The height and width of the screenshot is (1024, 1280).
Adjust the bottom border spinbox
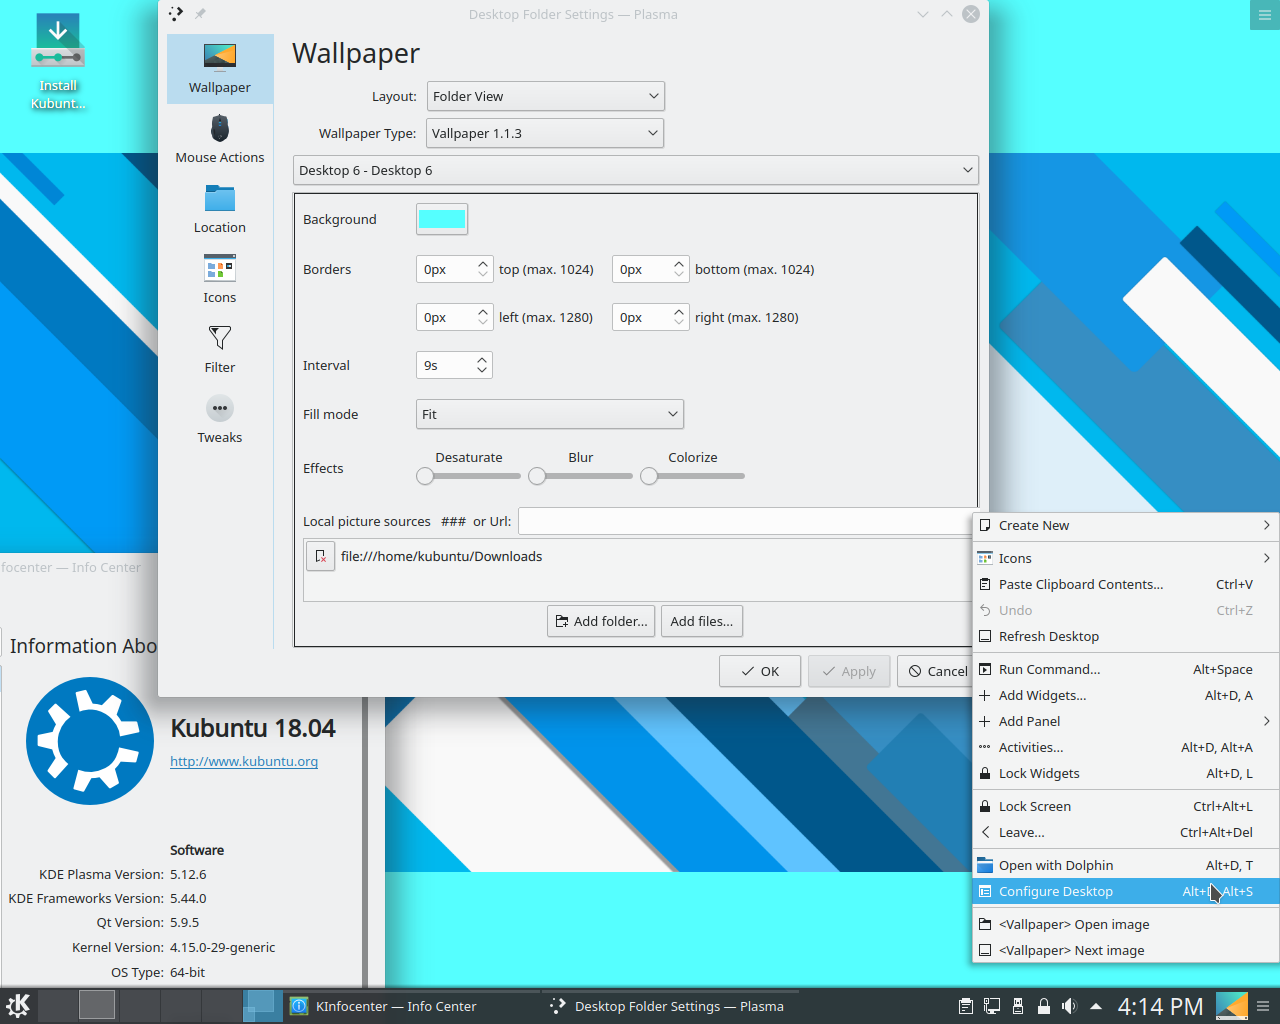pos(650,269)
